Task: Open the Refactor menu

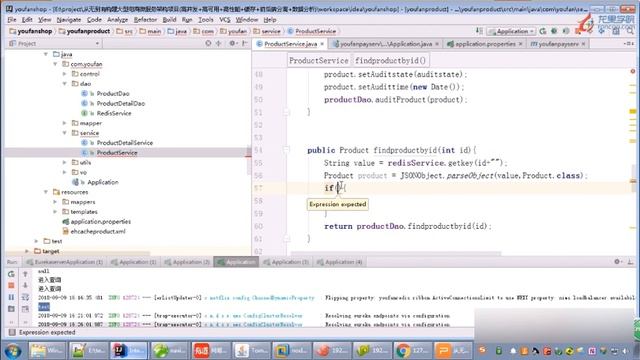Action: pyautogui.click(x=145, y=20)
